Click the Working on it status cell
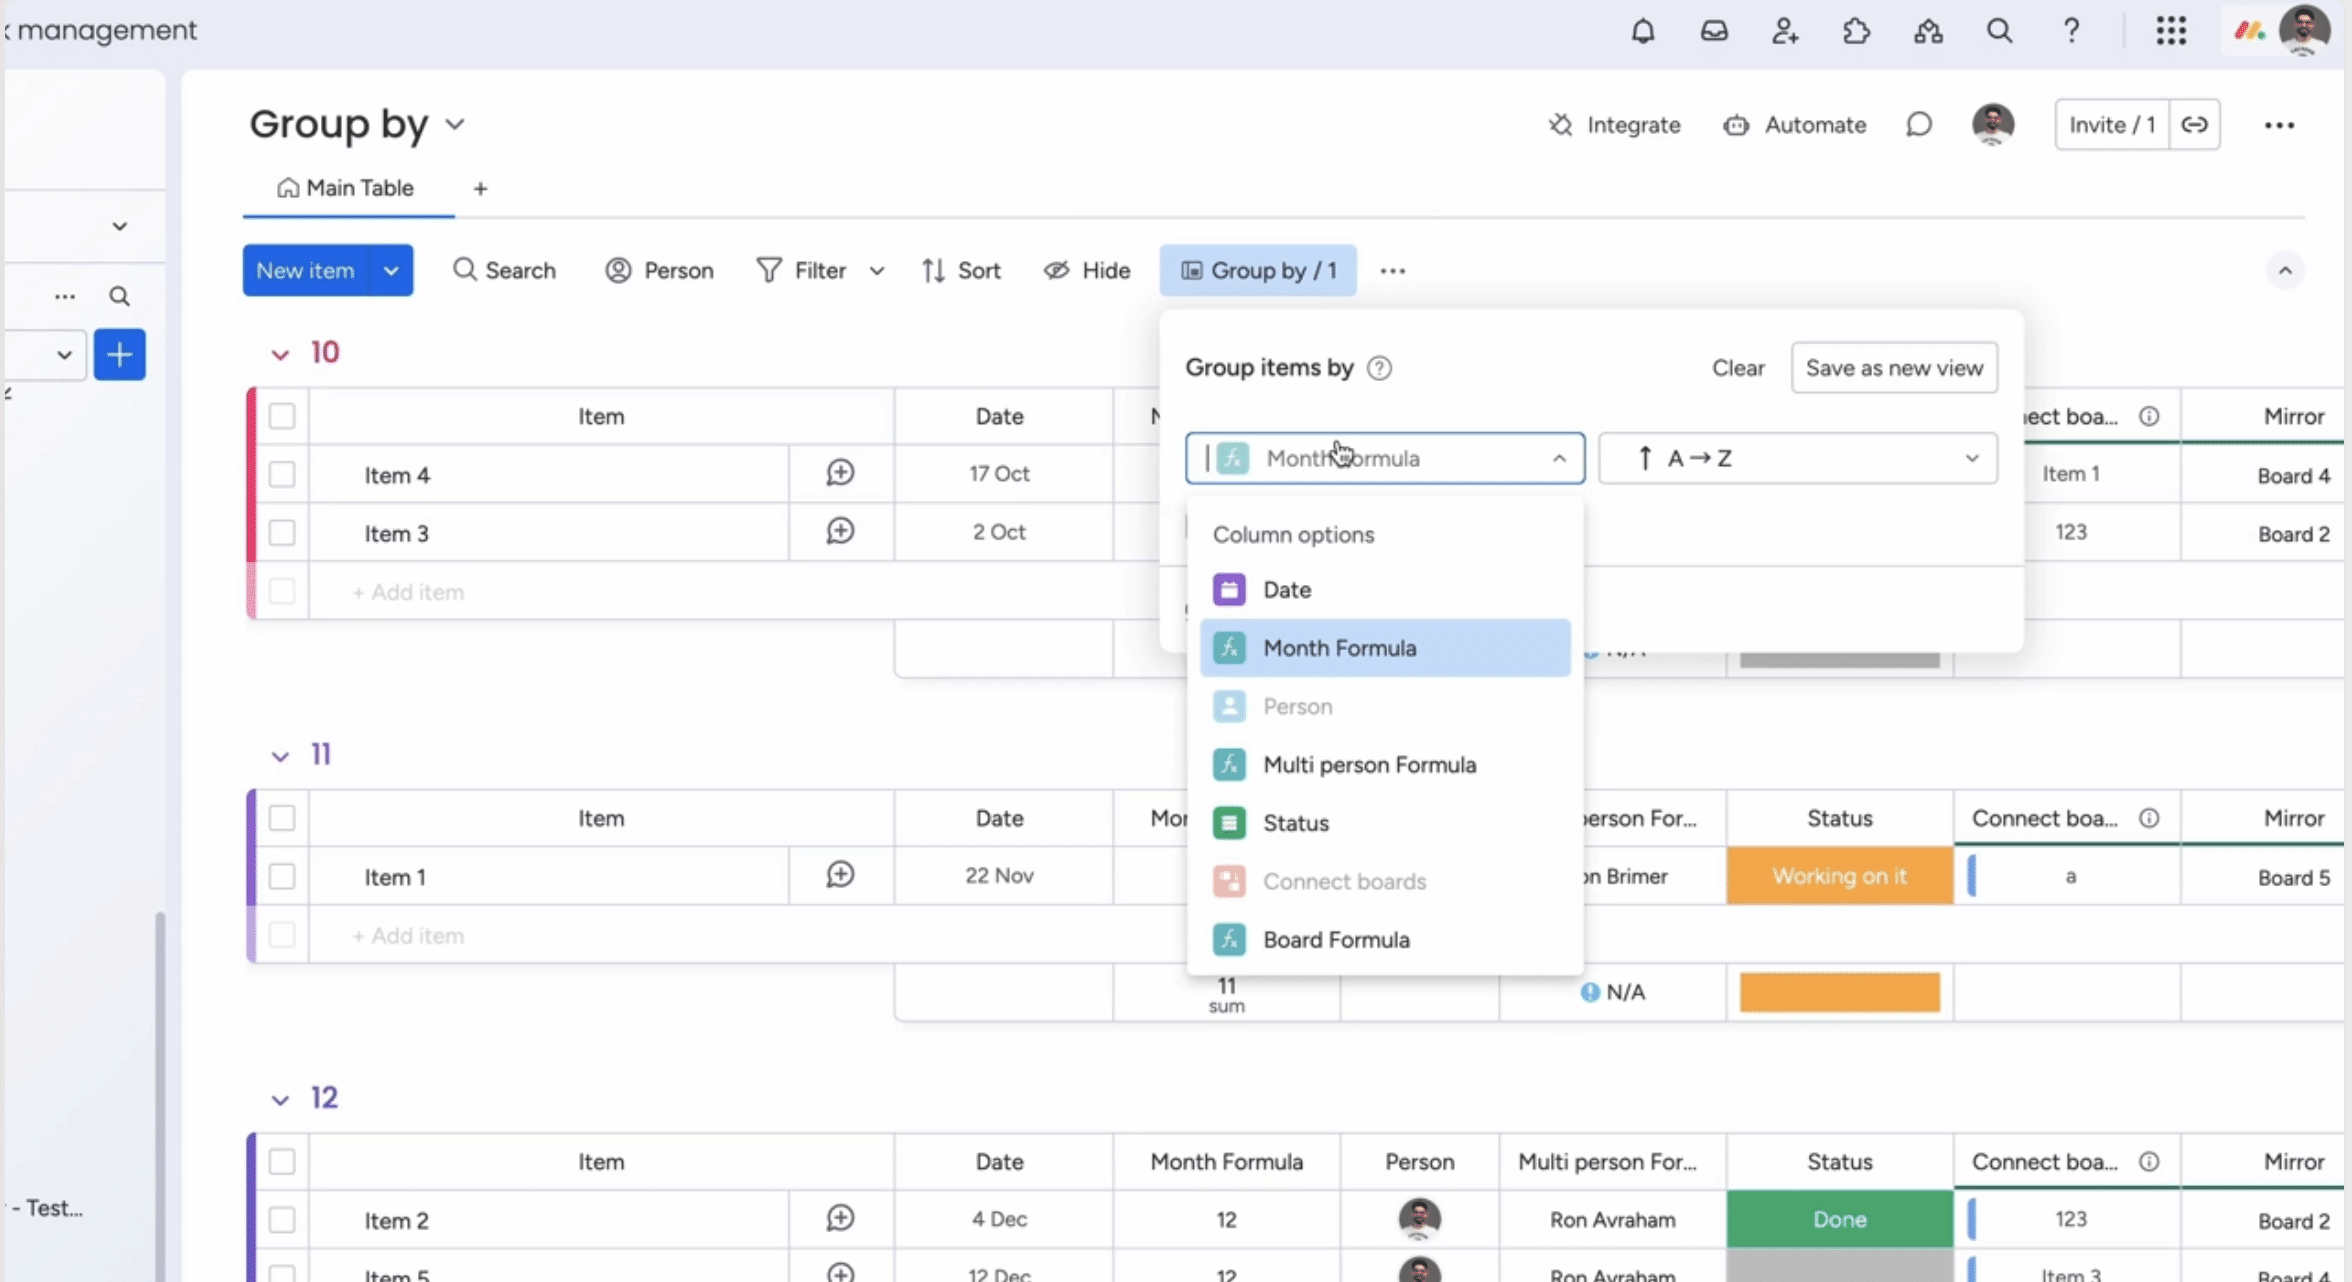The height and width of the screenshot is (1282, 2352). (x=1838, y=877)
